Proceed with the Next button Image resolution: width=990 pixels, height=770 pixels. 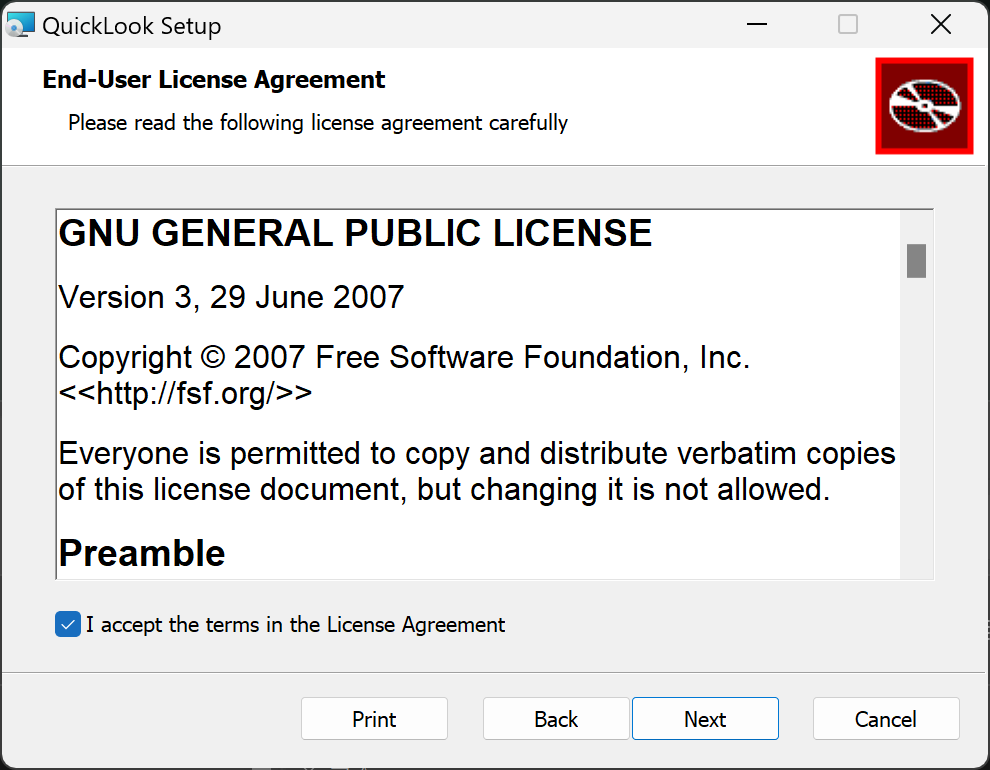(x=705, y=718)
